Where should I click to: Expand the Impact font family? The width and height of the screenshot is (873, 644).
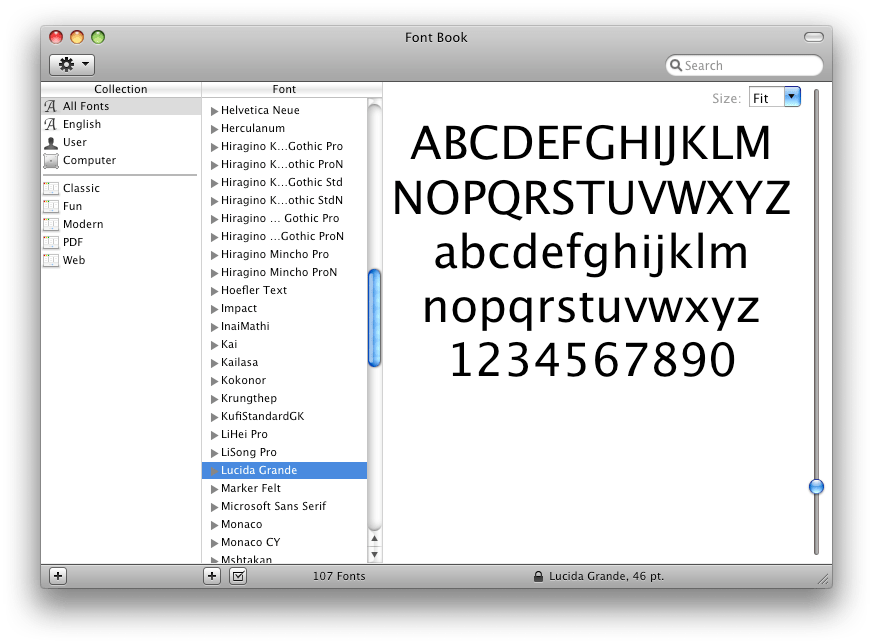pos(214,308)
